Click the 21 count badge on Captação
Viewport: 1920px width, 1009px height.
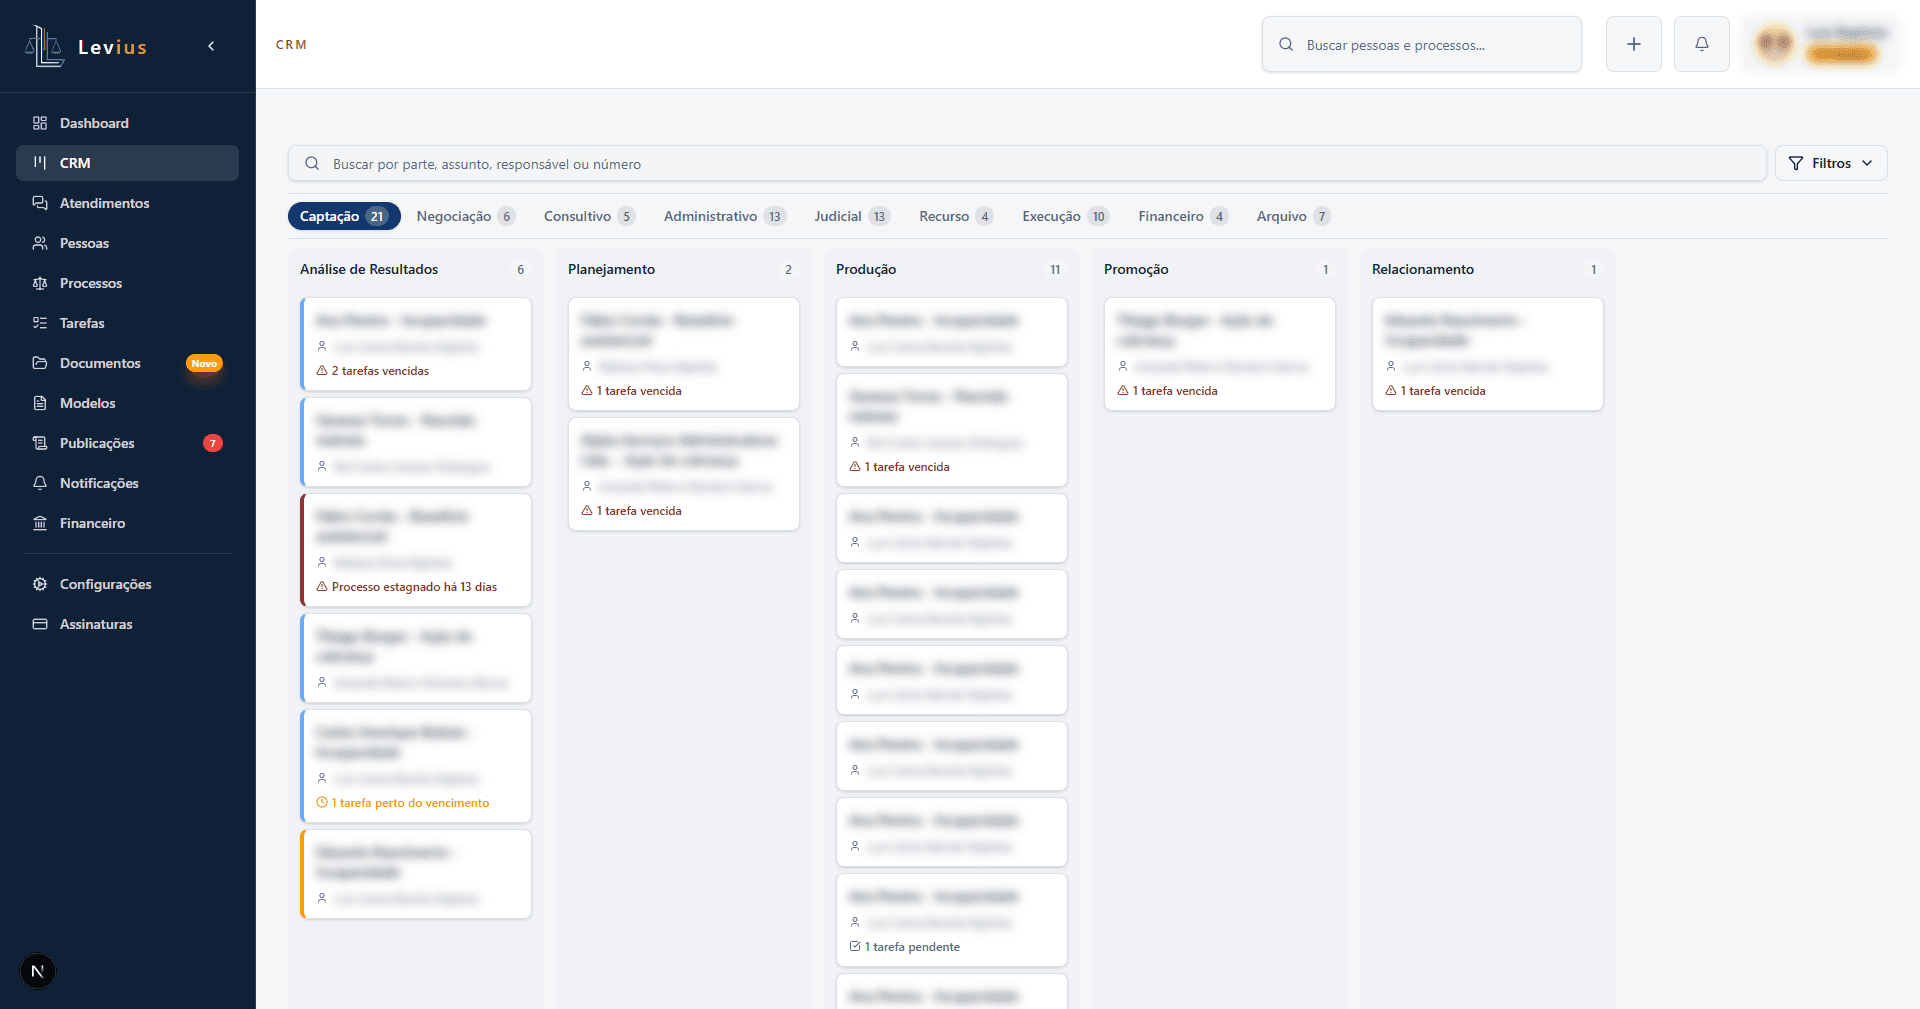pyautogui.click(x=376, y=216)
